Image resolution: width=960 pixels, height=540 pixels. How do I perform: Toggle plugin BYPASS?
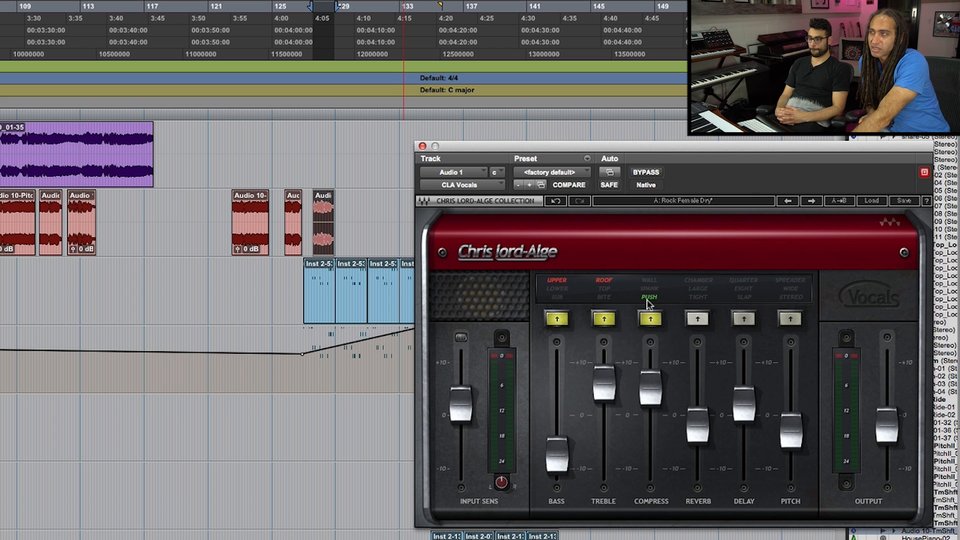(645, 173)
